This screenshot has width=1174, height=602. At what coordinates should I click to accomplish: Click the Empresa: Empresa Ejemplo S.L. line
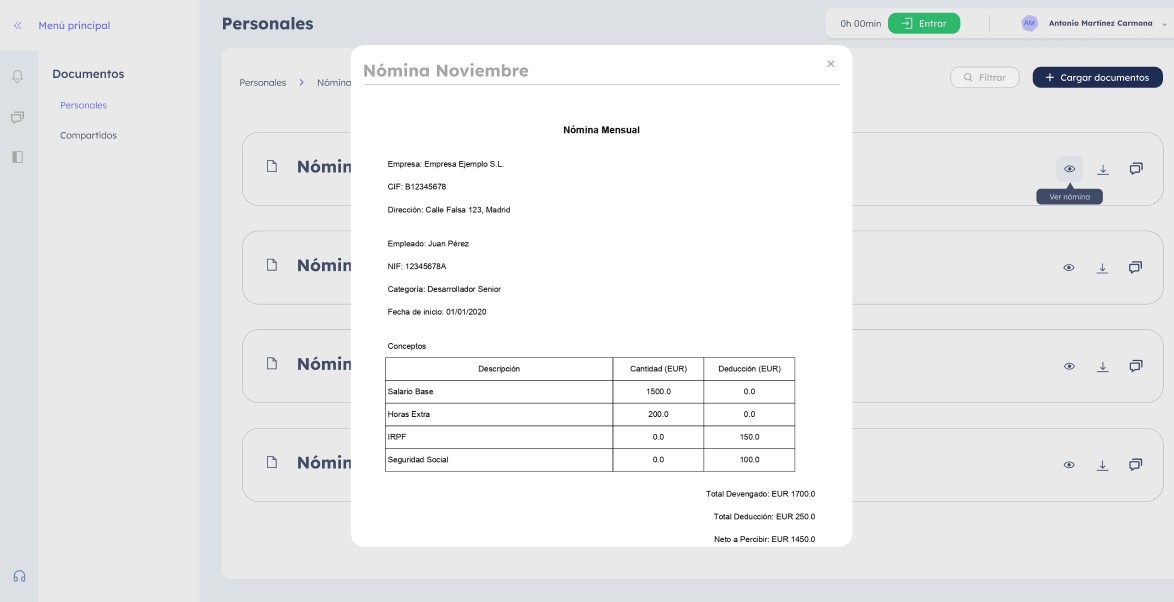(x=446, y=164)
